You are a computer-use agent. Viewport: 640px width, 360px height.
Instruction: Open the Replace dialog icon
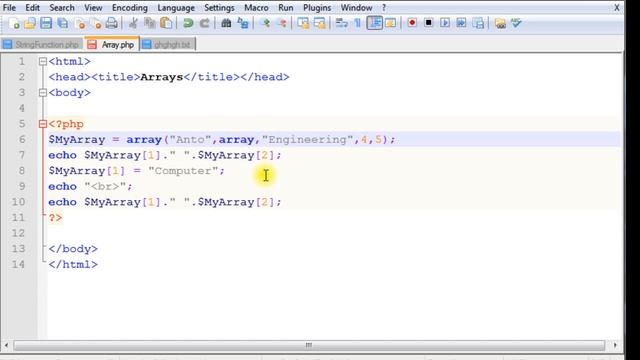click(243, 23)
